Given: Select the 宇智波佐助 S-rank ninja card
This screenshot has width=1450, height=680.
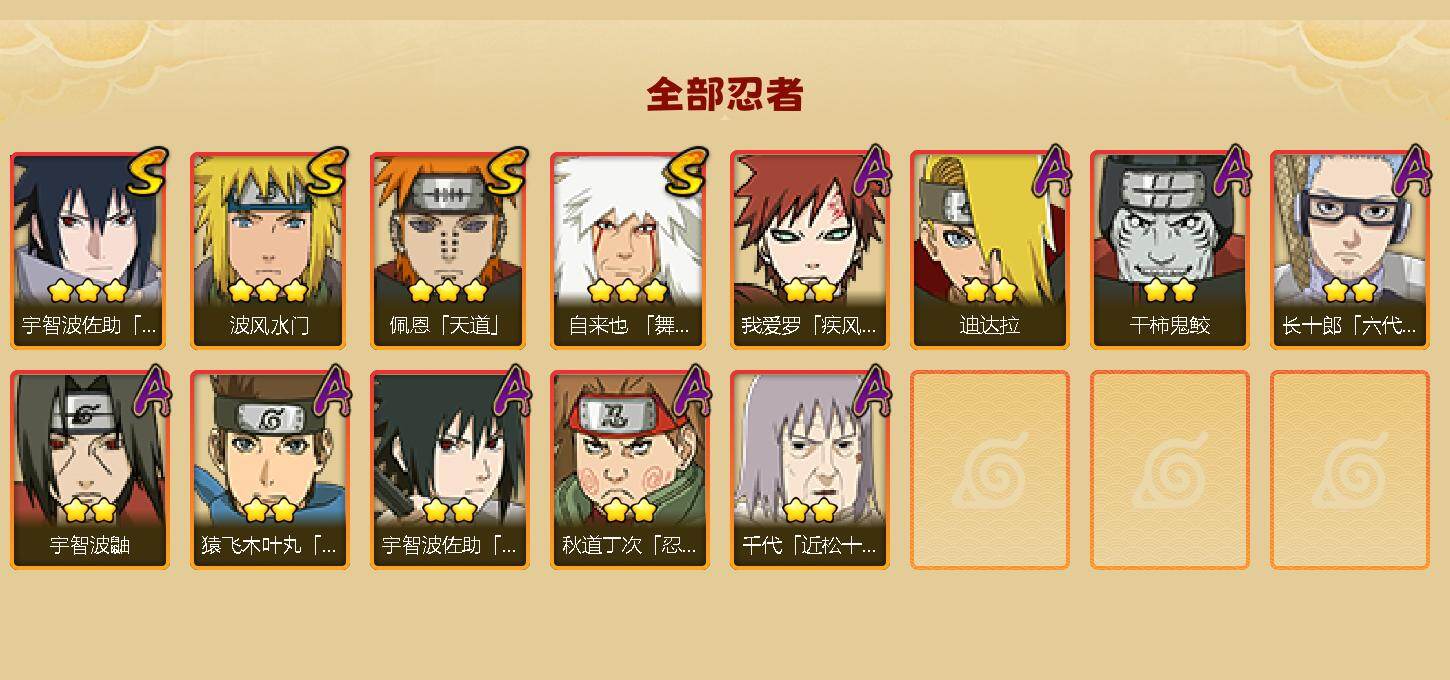Looking at the screenshot, I should [90, 250].
